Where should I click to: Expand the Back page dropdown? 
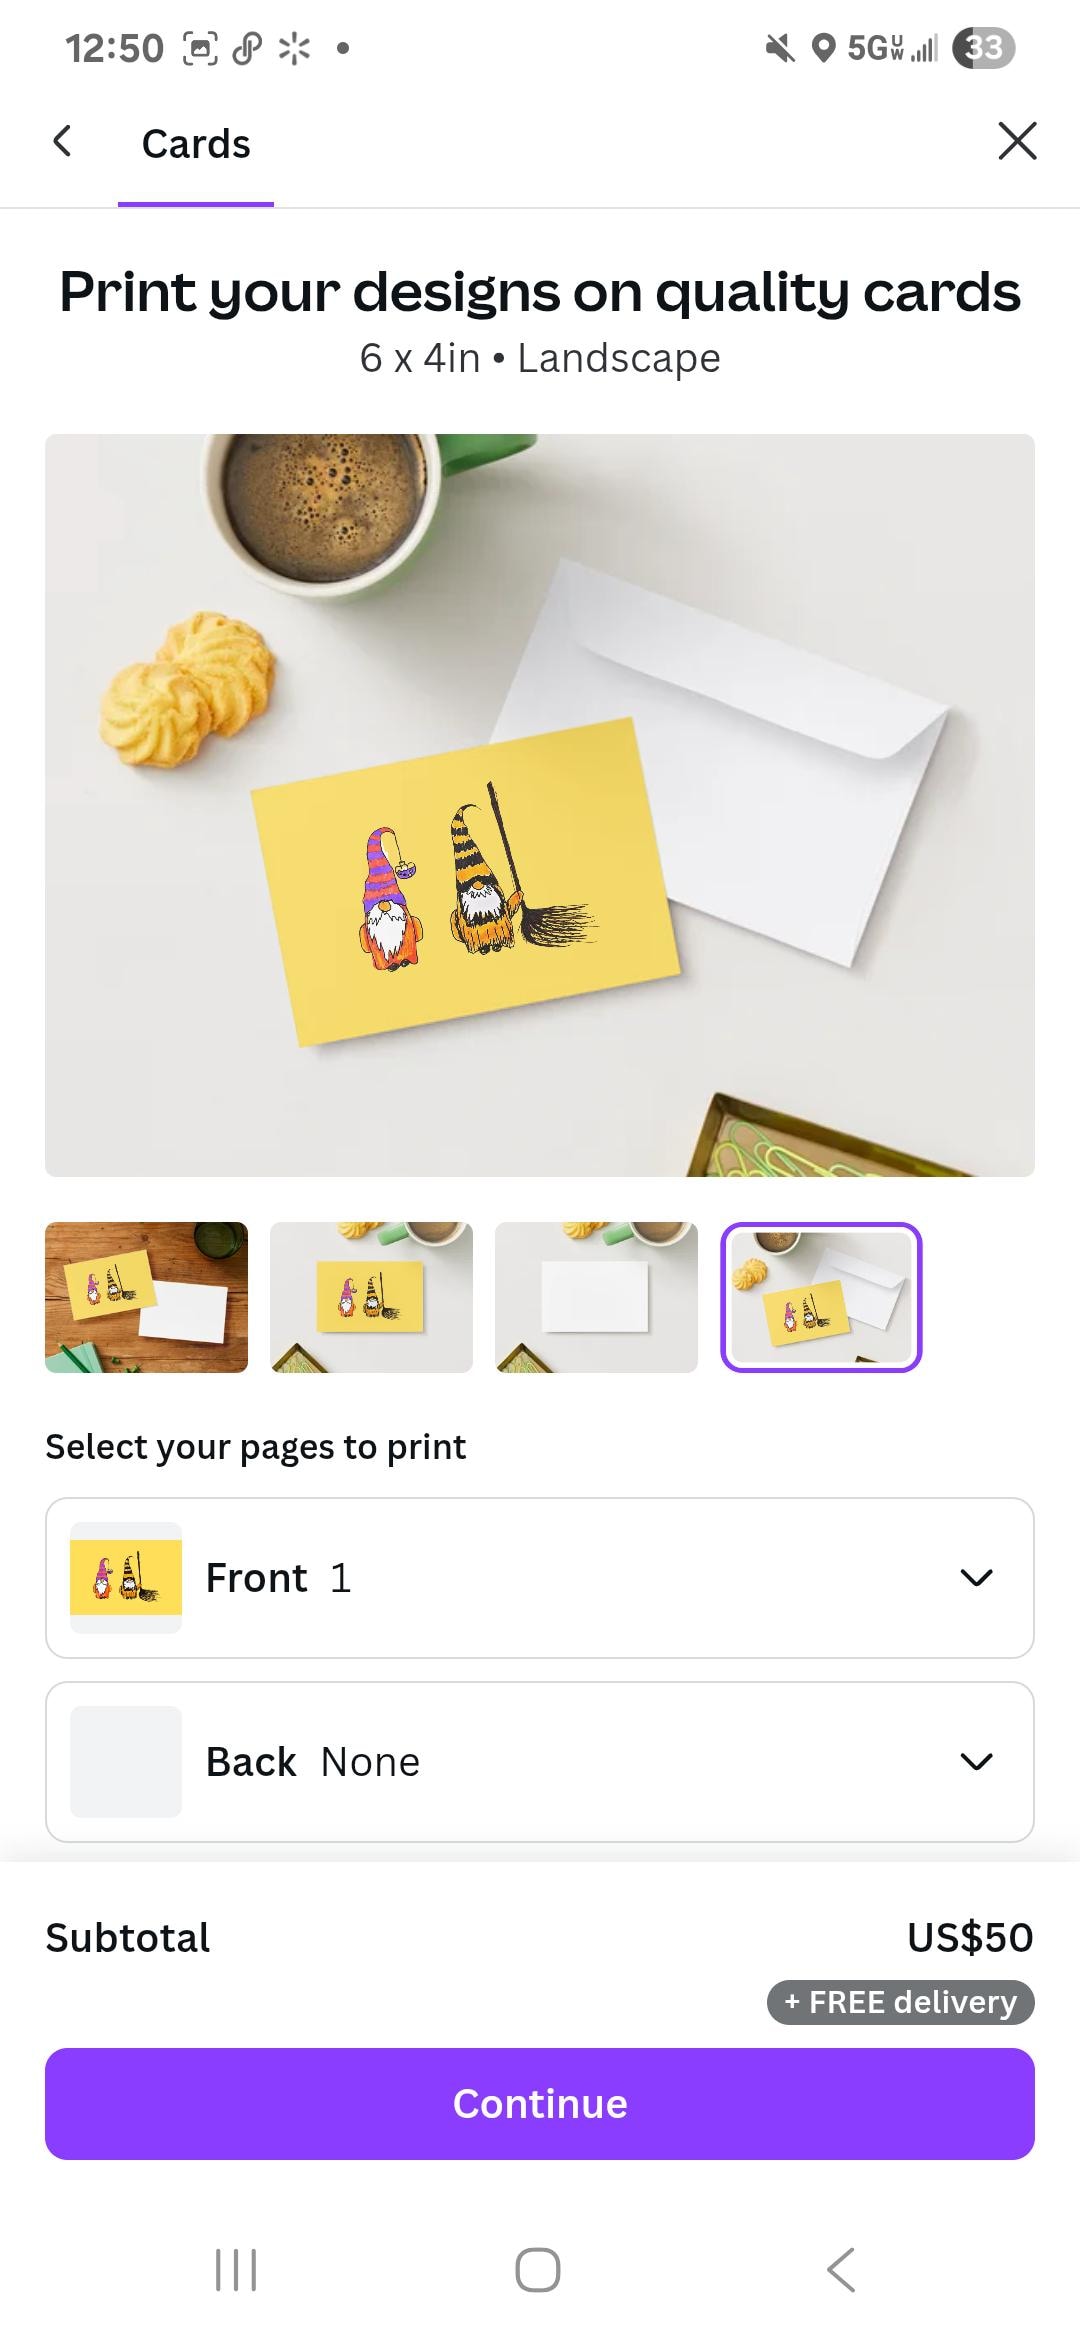tap(540, 1762)
